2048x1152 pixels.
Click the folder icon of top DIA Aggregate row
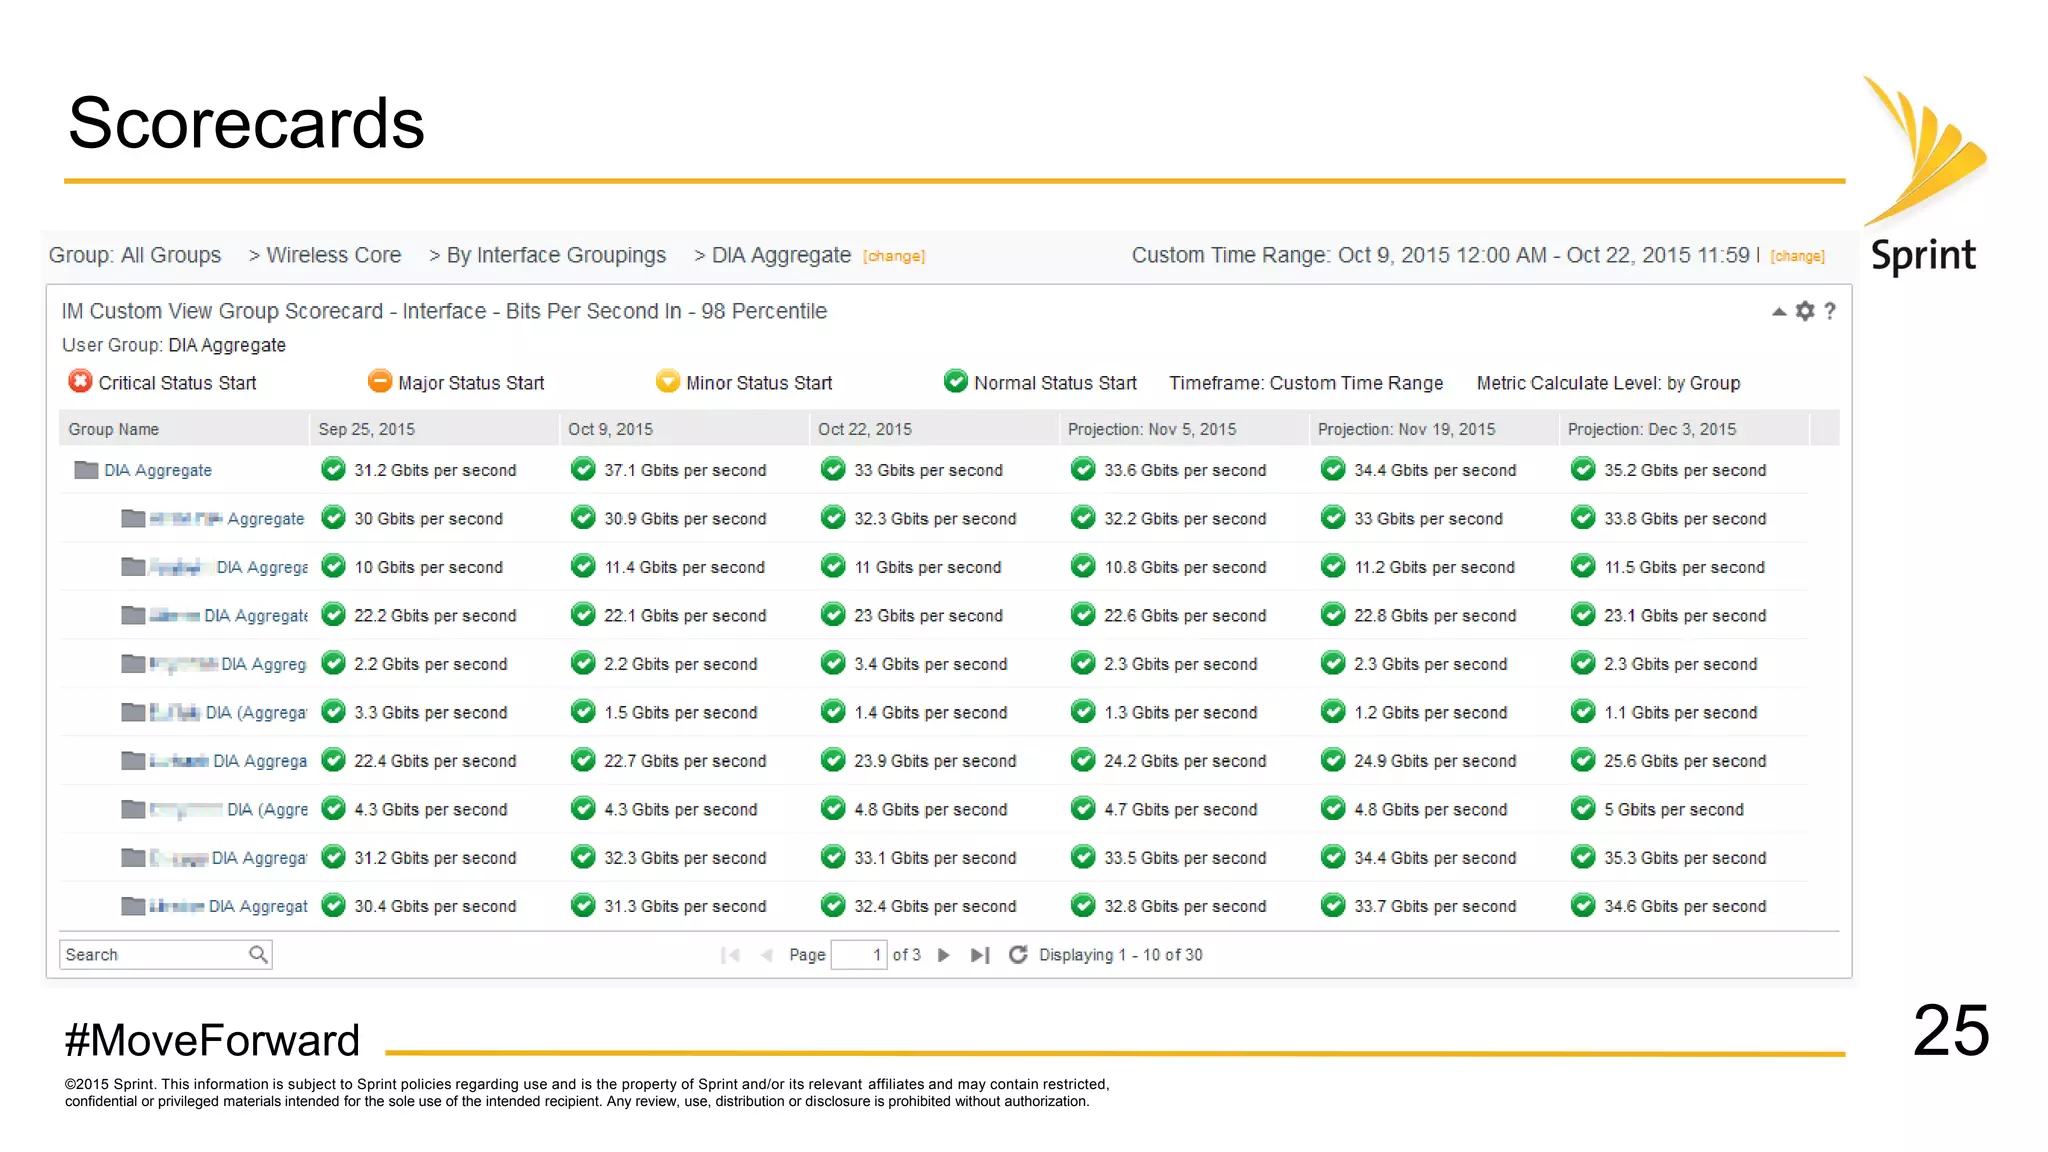pos(86,470)
